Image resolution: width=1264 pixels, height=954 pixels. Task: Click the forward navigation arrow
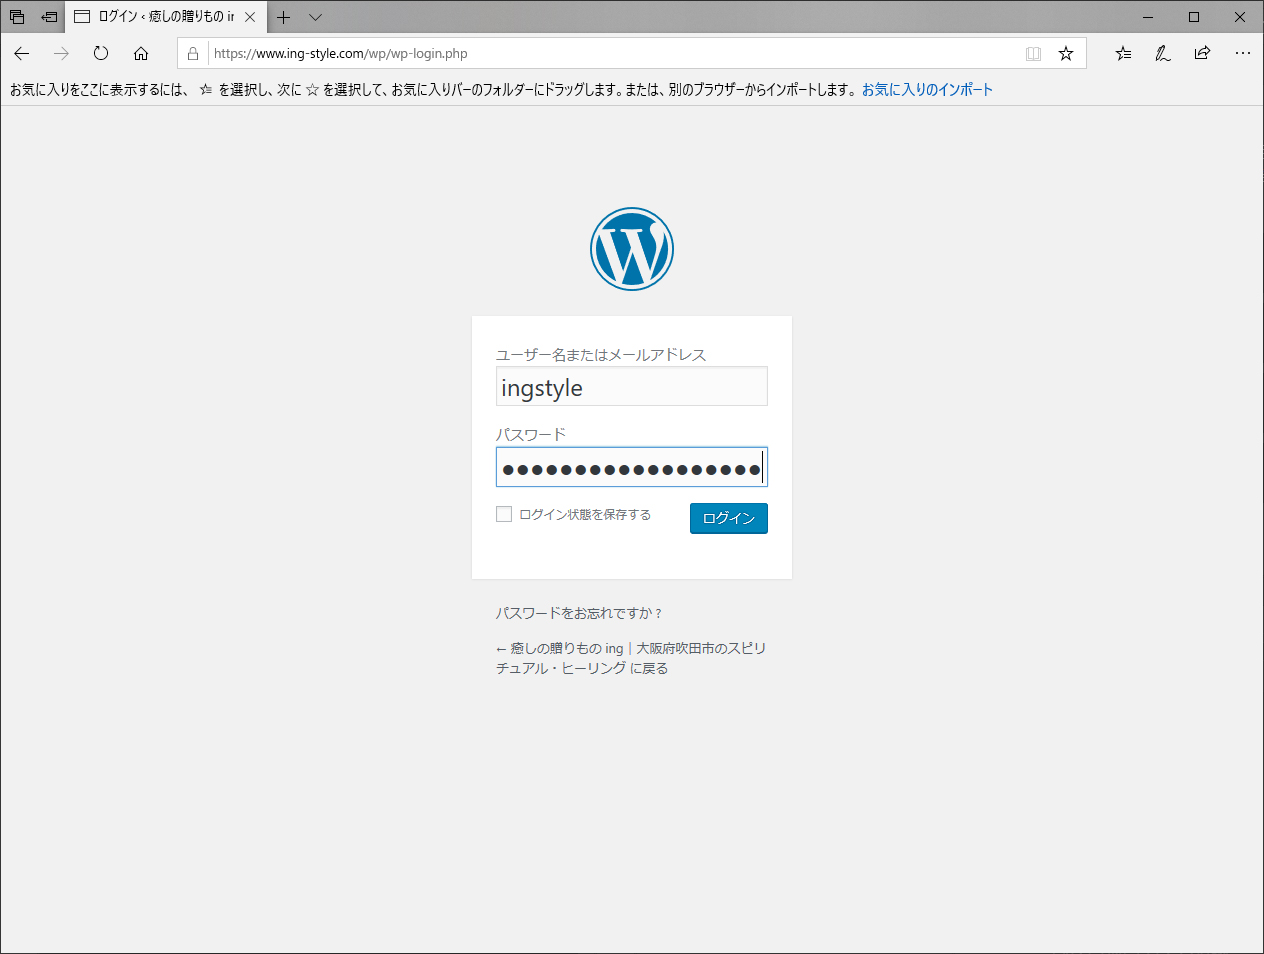[61, 54]
